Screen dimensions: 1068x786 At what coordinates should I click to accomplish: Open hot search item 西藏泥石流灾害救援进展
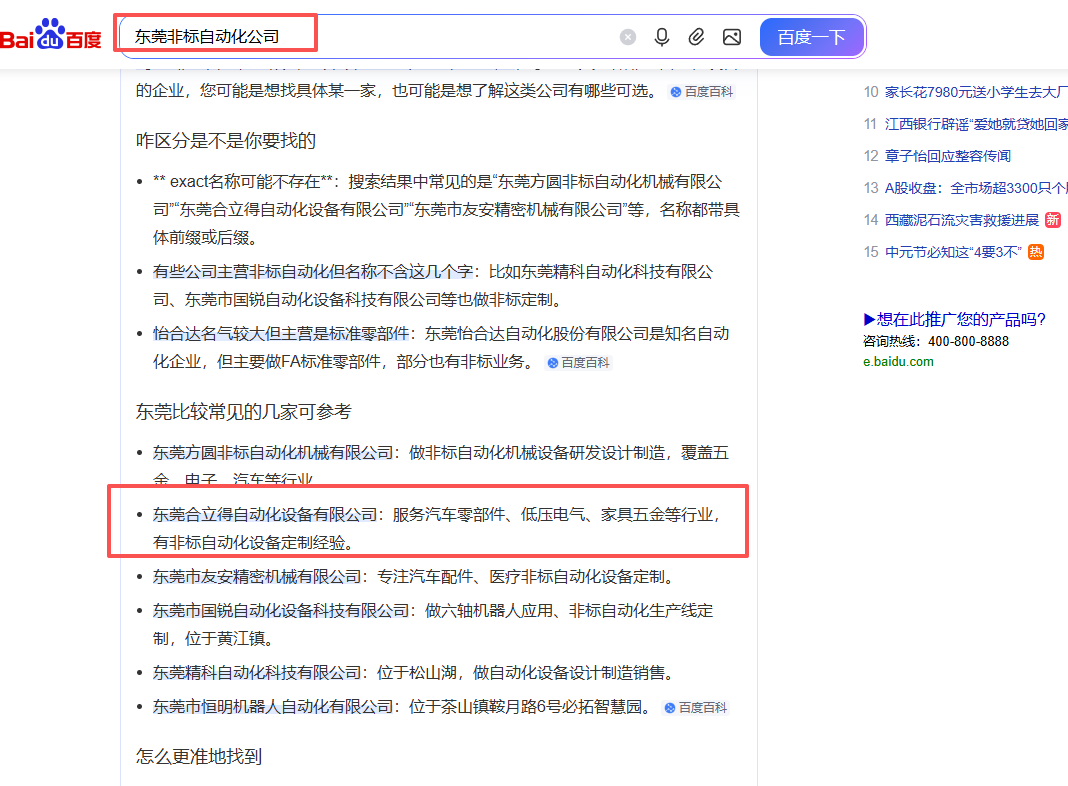962,220
